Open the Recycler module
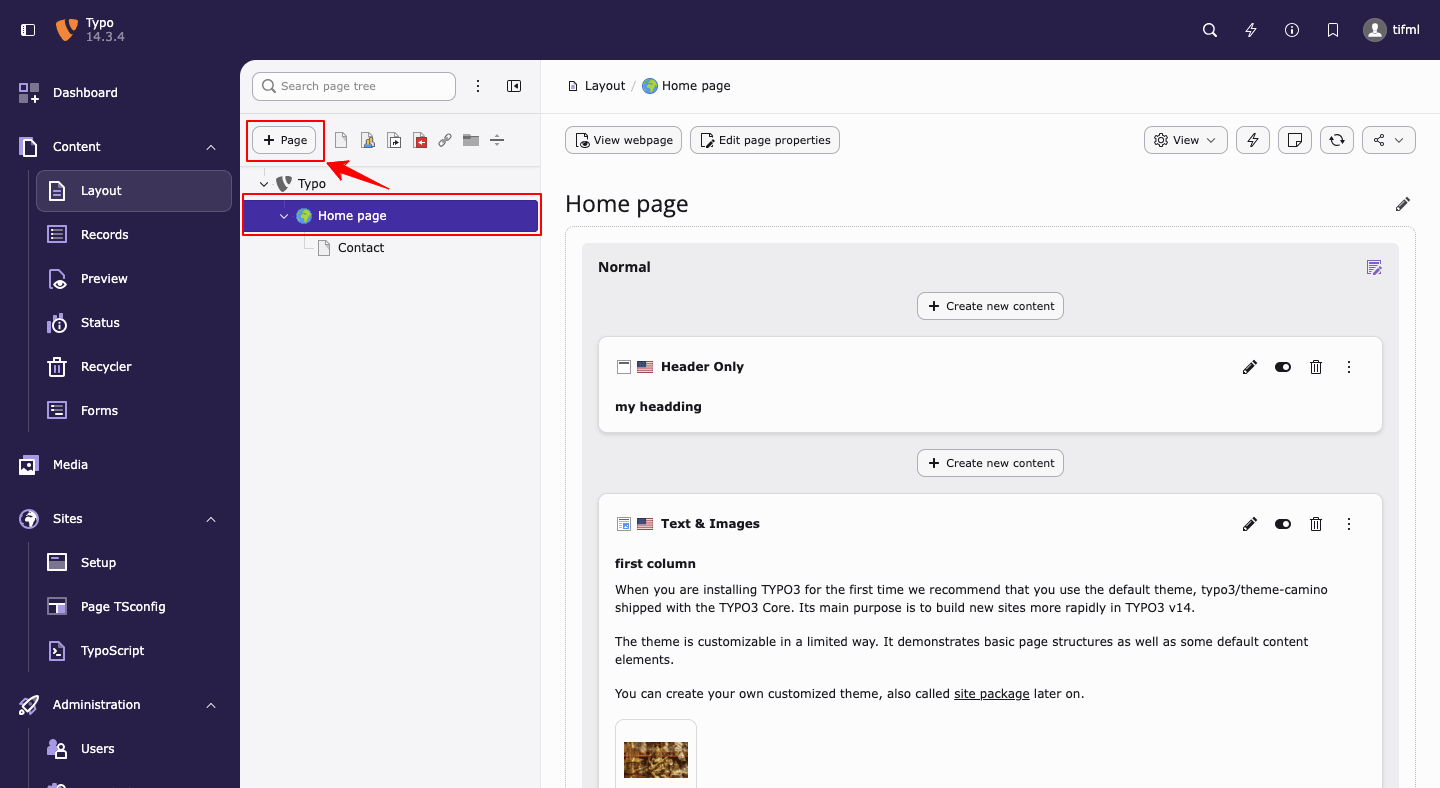The height and width of the screenshot is (788, 1440). (134, 367)
